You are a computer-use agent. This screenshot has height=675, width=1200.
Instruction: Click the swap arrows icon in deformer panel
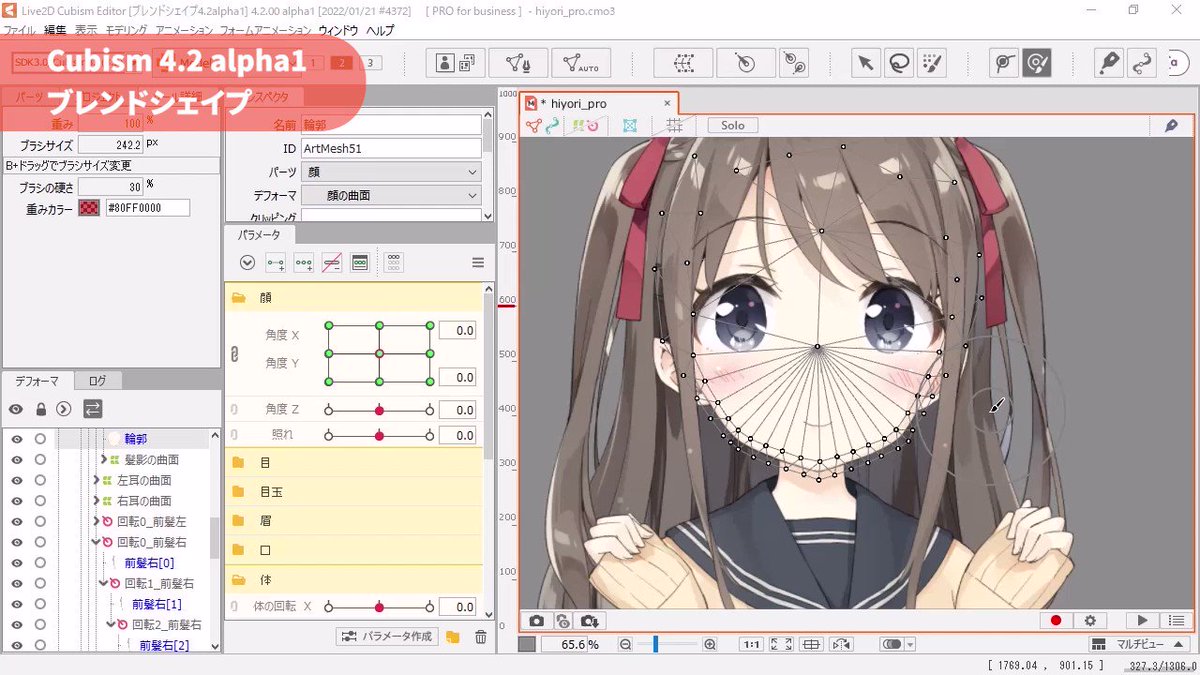[92, 408]
